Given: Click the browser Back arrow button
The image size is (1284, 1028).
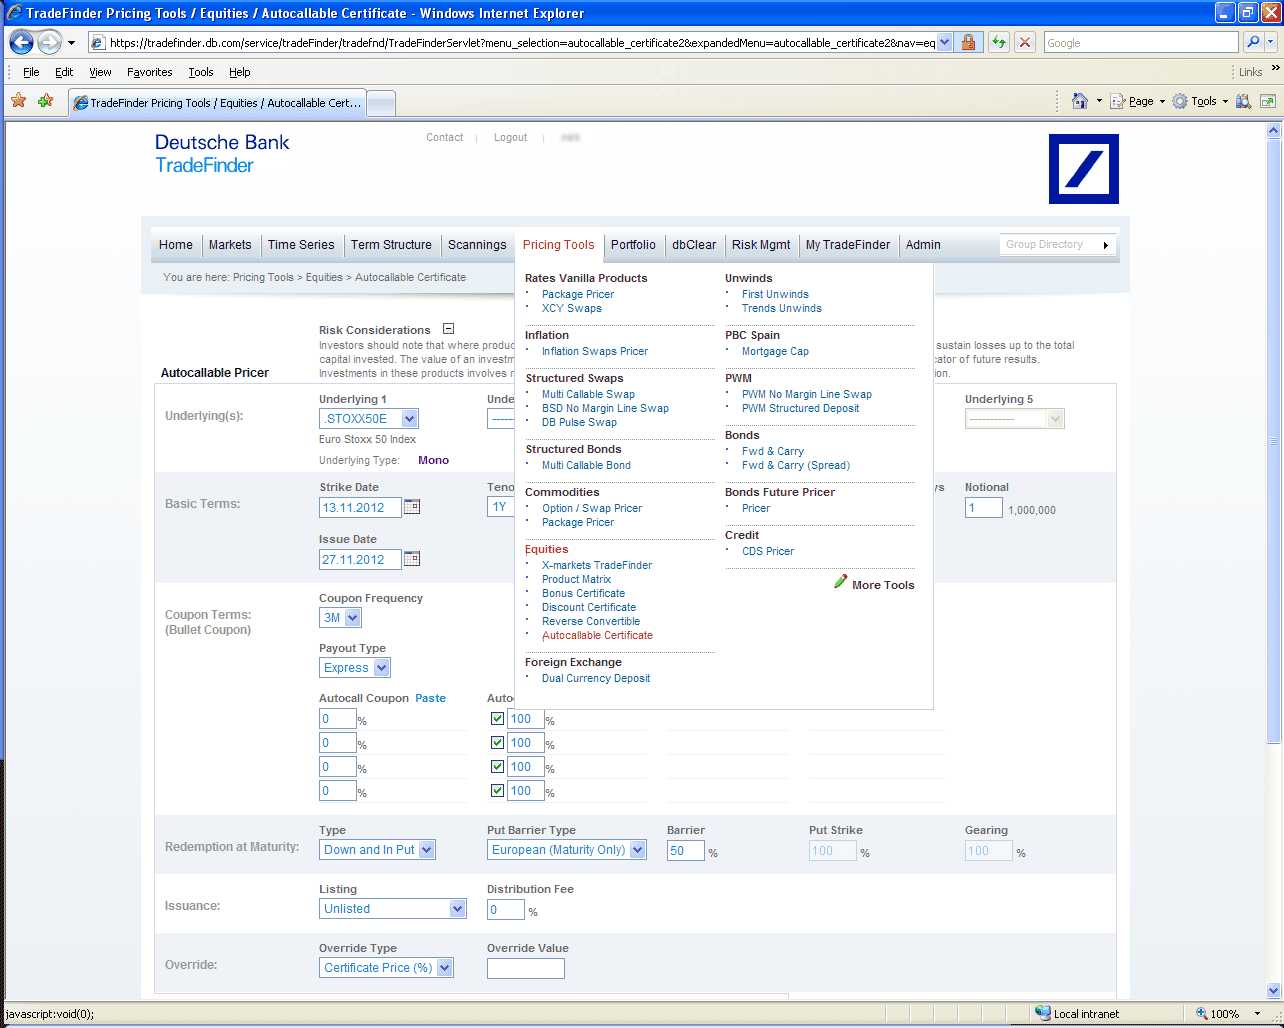Looking at the screenshot, I should pos(21,42).
